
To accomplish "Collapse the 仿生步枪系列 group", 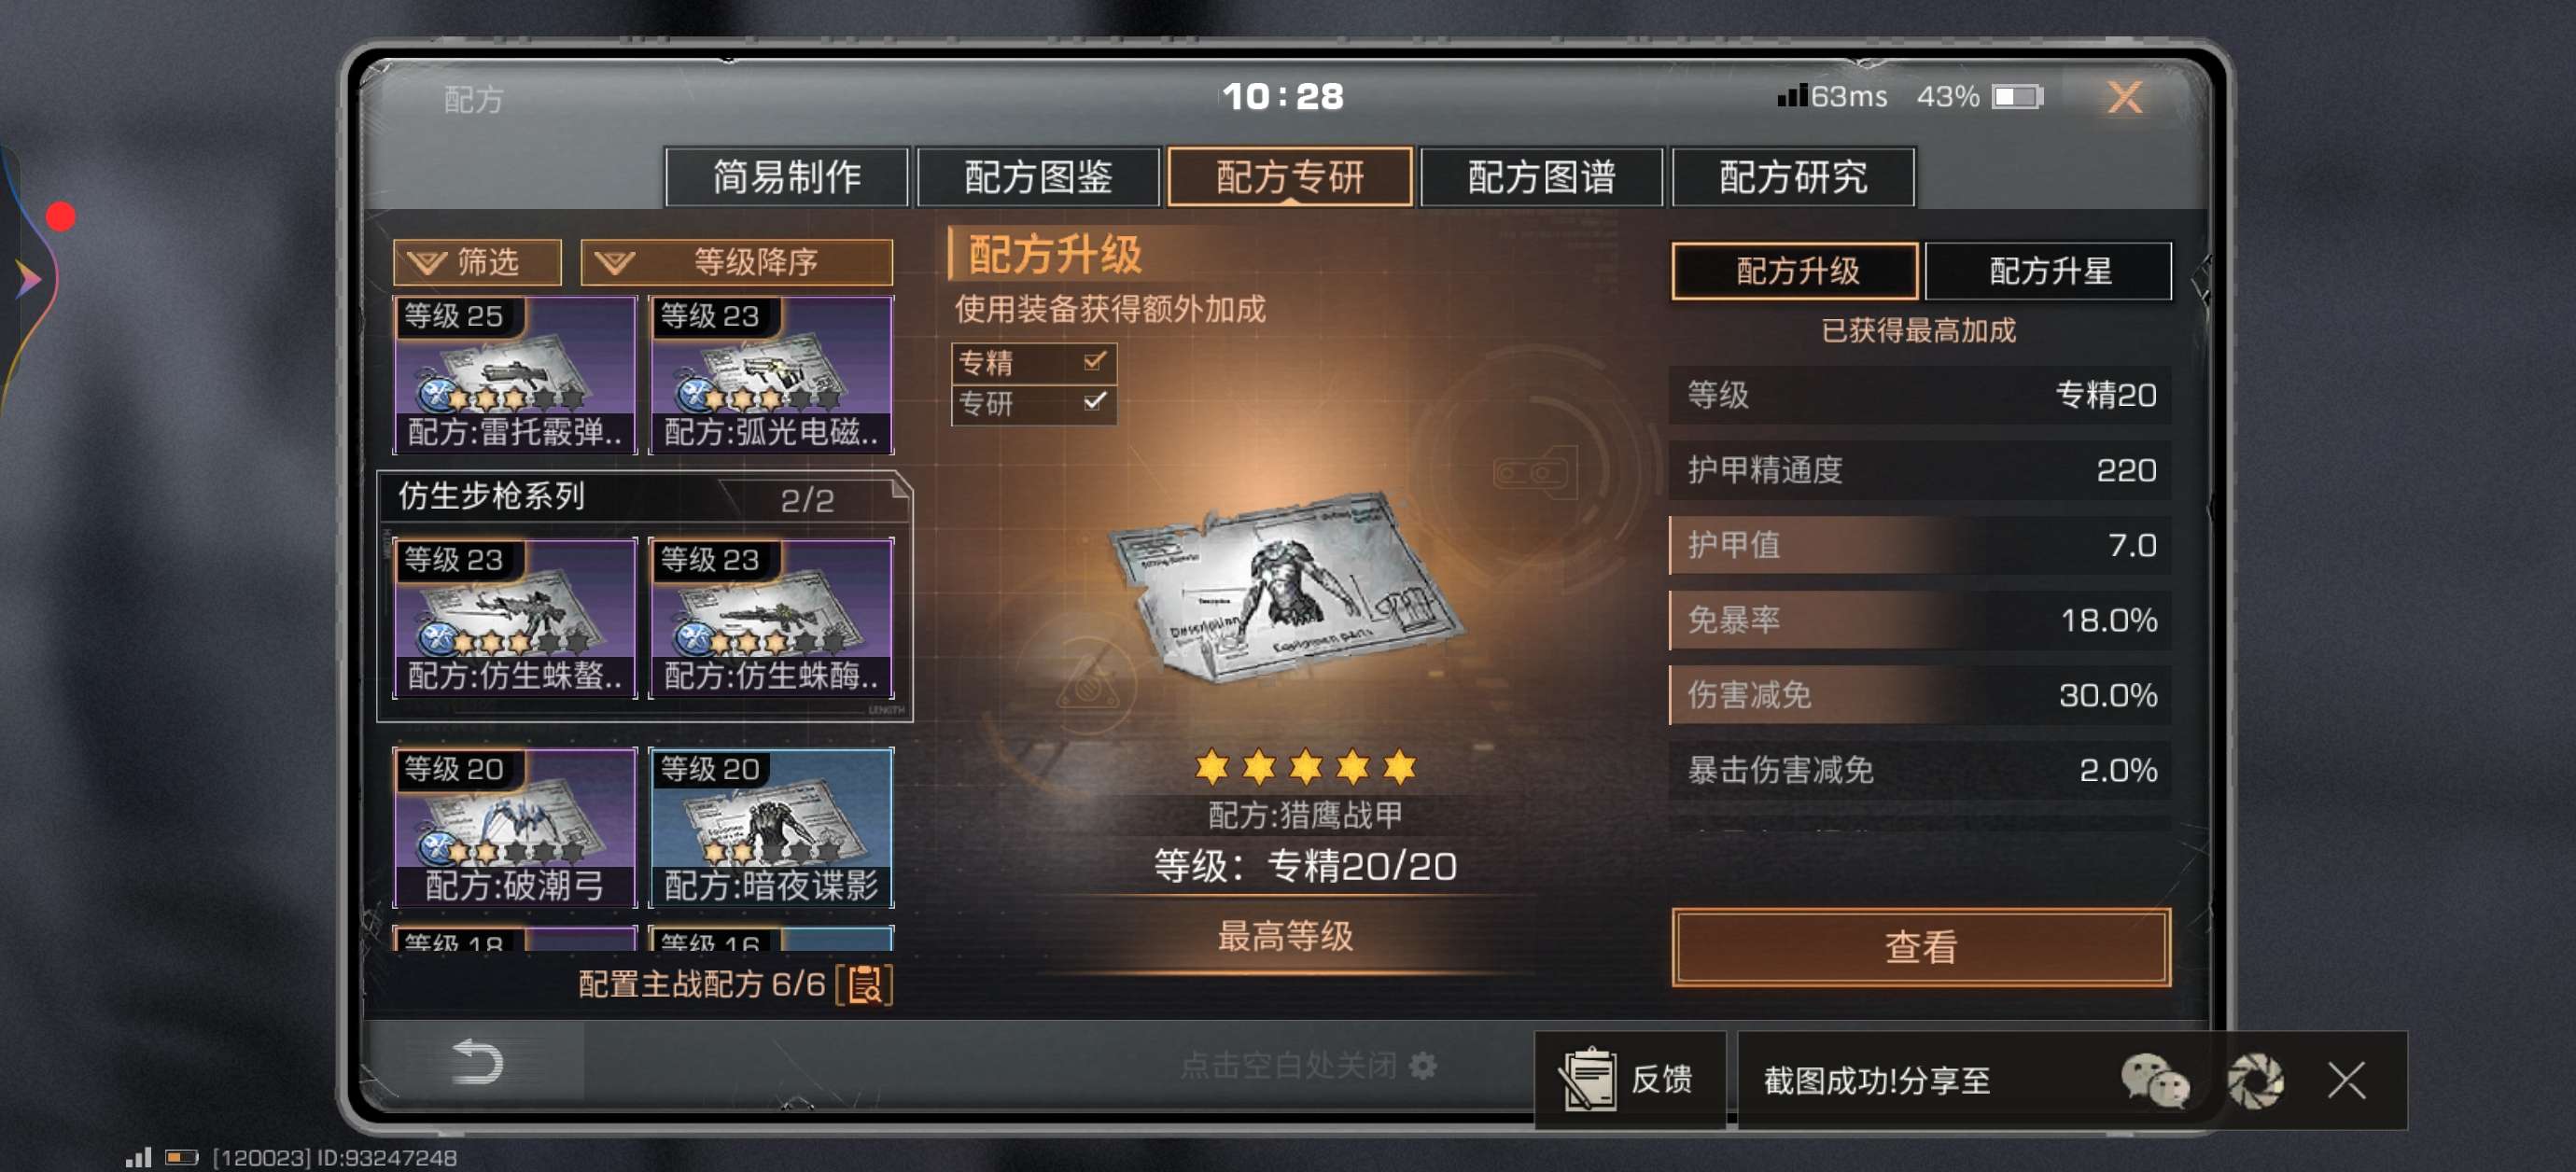I will (x=644, y=497).
